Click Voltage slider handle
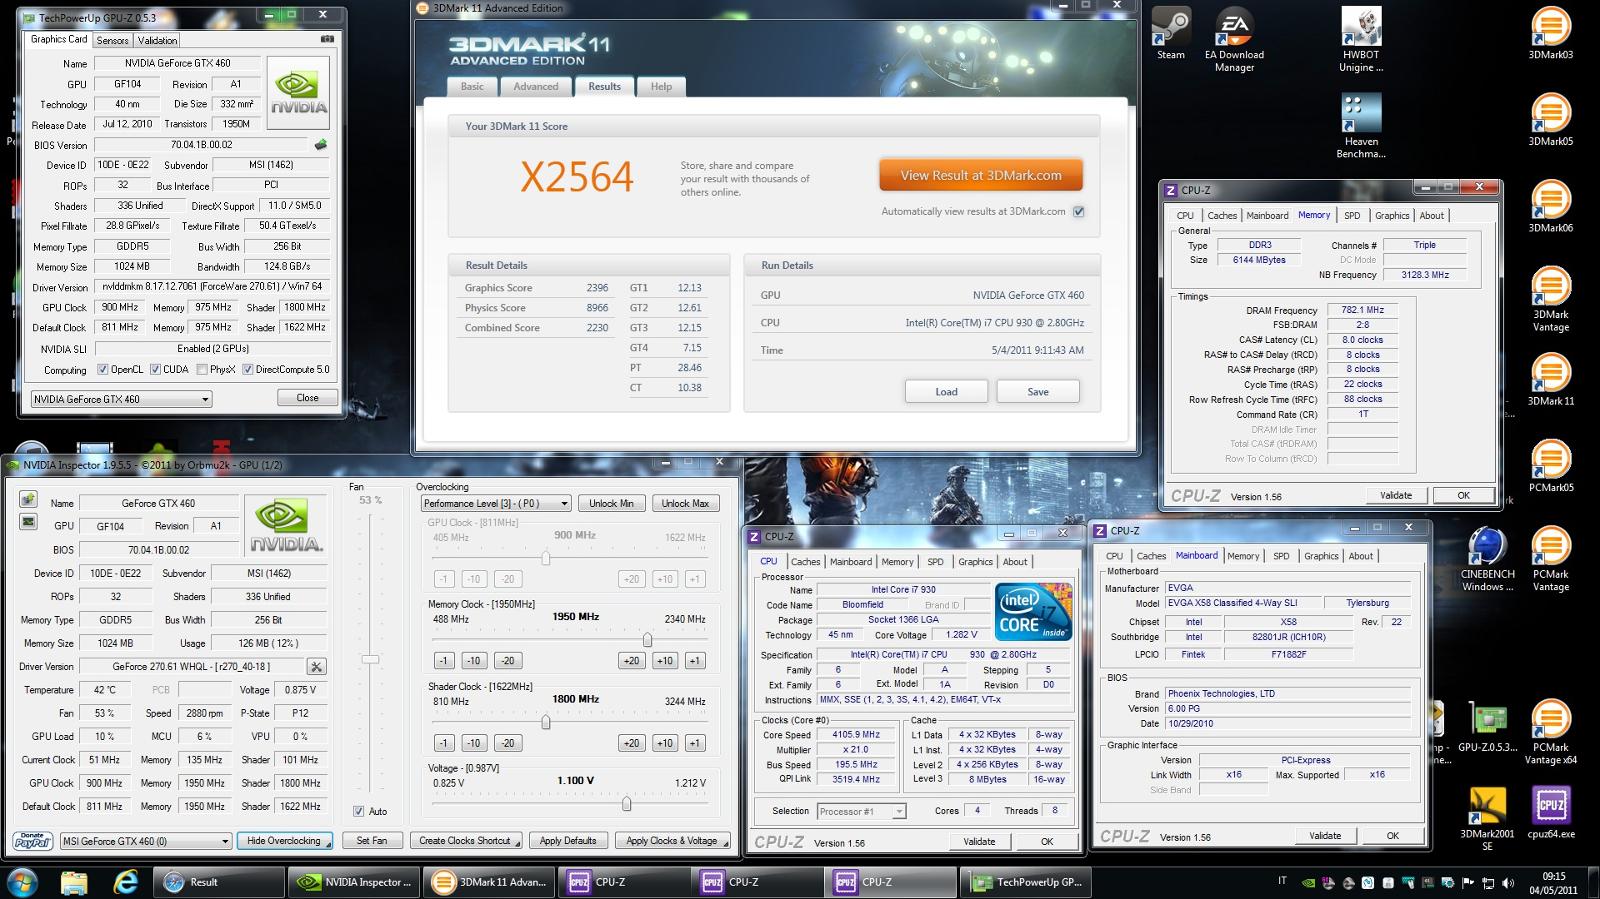 [x=626, y=803]
